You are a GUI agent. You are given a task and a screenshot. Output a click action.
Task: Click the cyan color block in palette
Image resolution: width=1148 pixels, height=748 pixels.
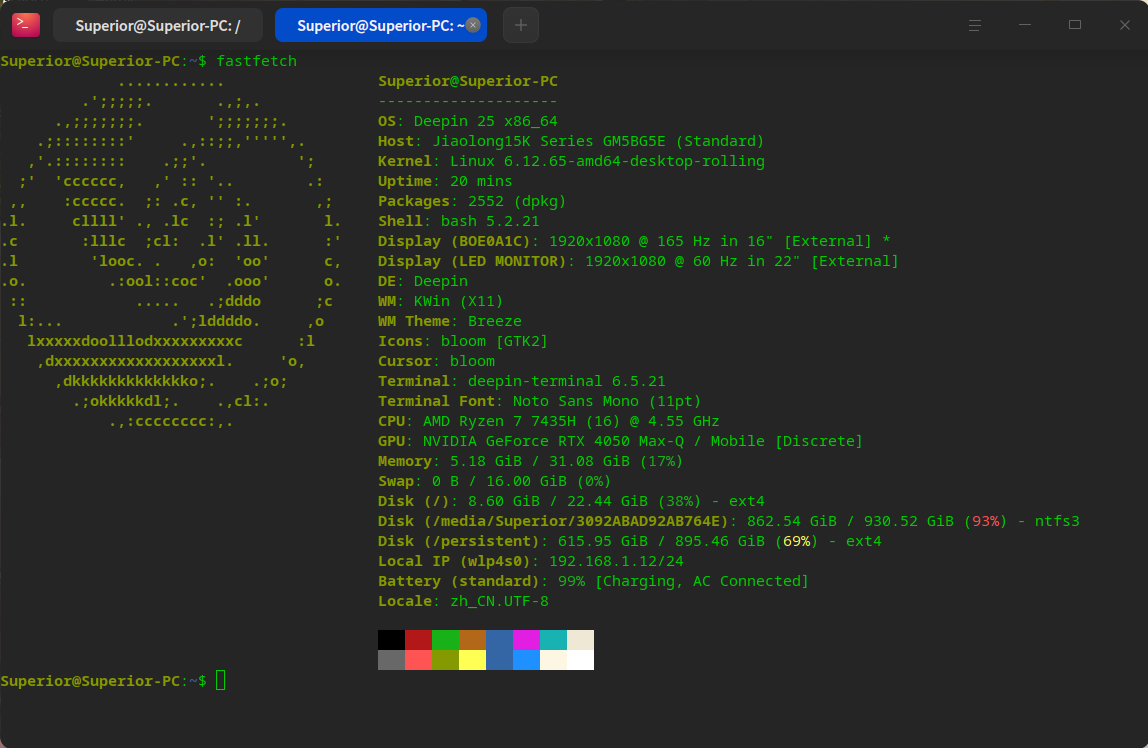553,640
